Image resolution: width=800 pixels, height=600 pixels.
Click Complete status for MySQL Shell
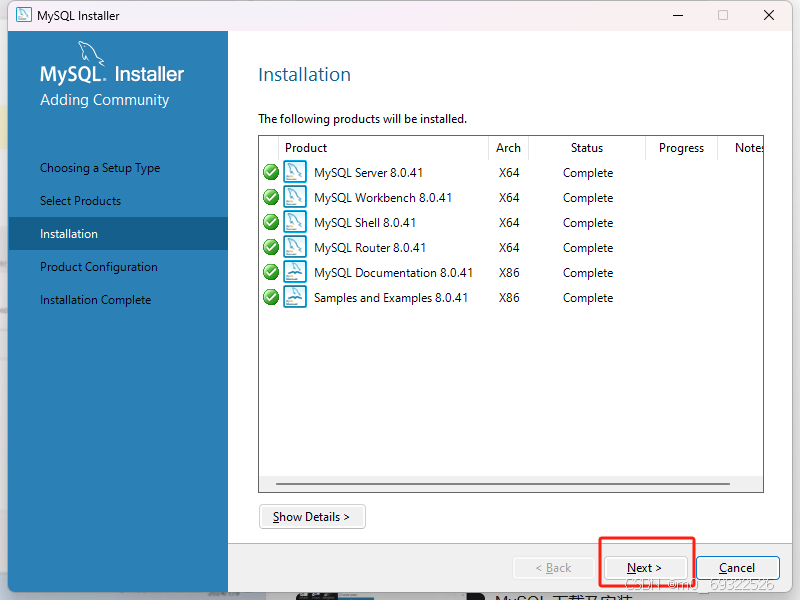588,223
